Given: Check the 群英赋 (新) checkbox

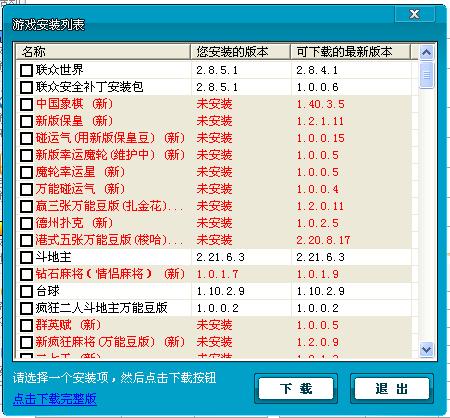Looking at the screenshot, I should tap(26, 325).
